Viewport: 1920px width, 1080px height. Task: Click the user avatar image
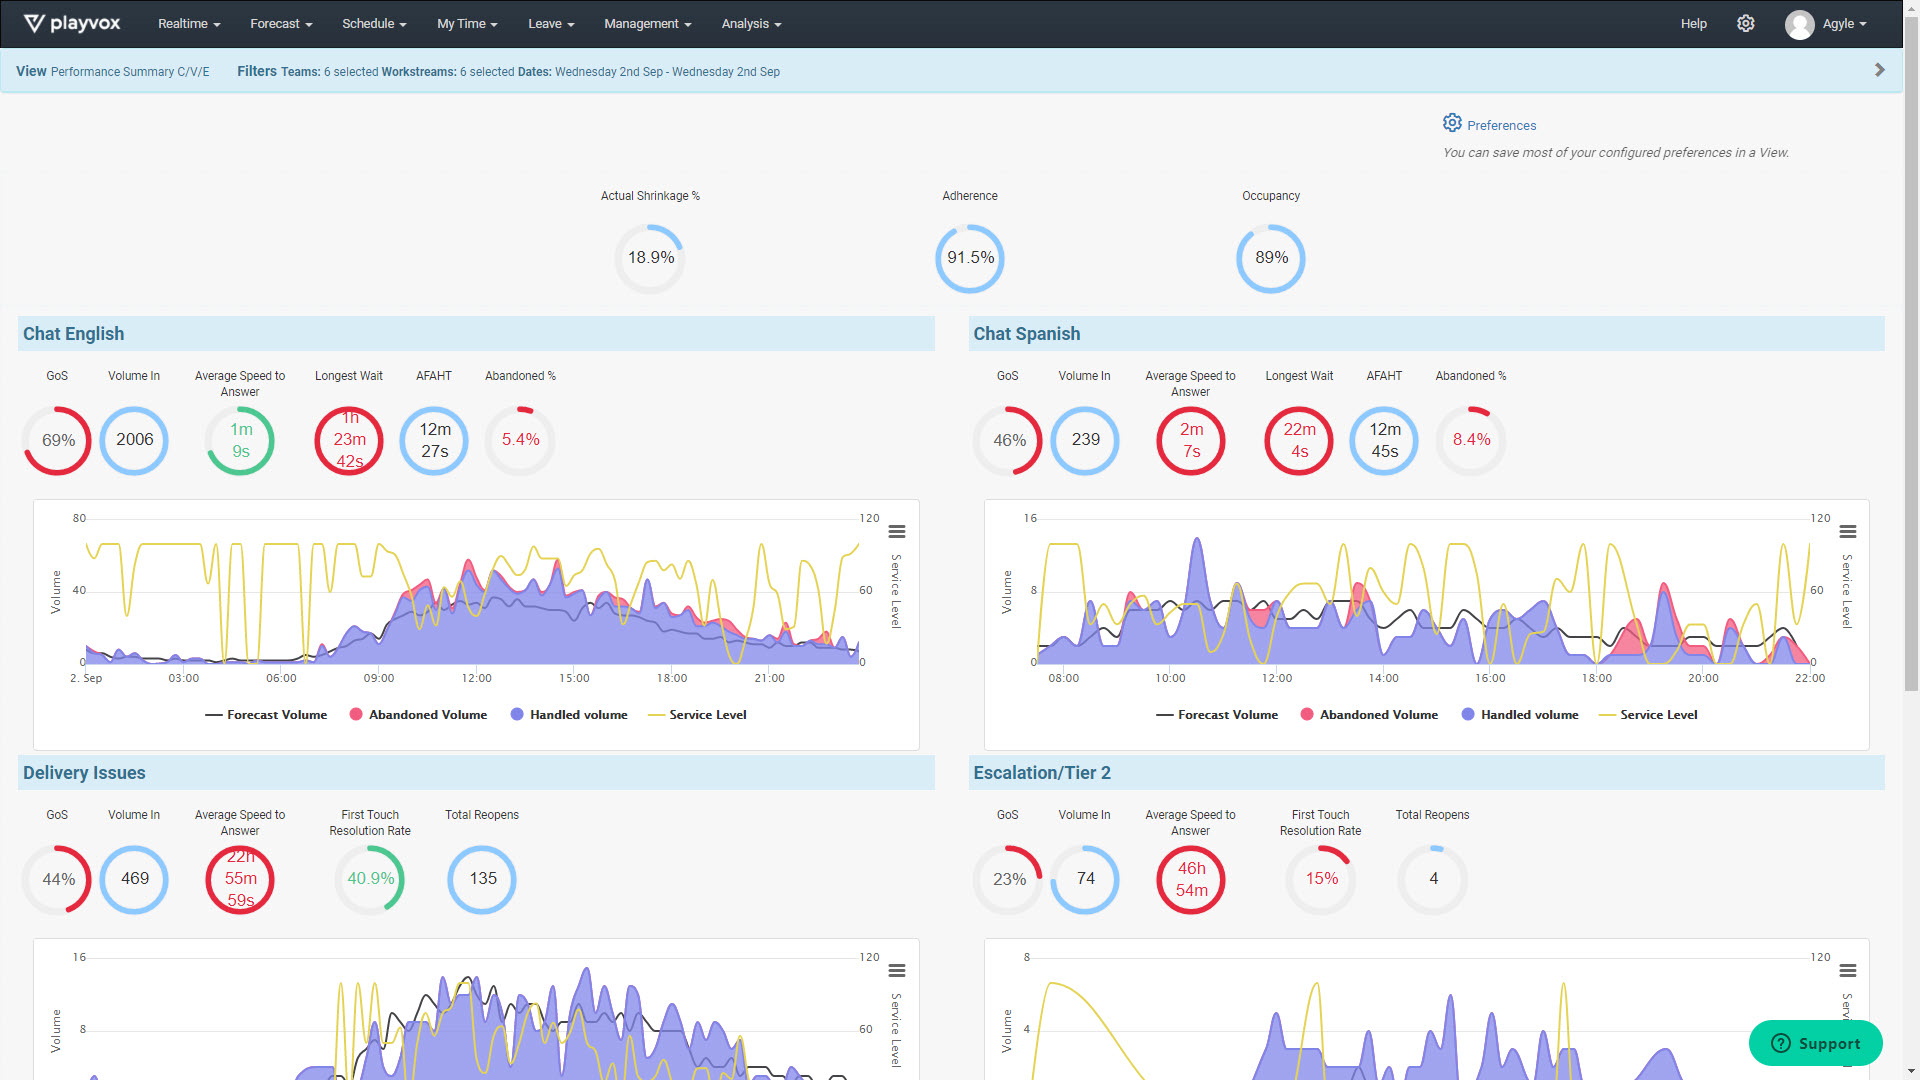[1799, 24]
